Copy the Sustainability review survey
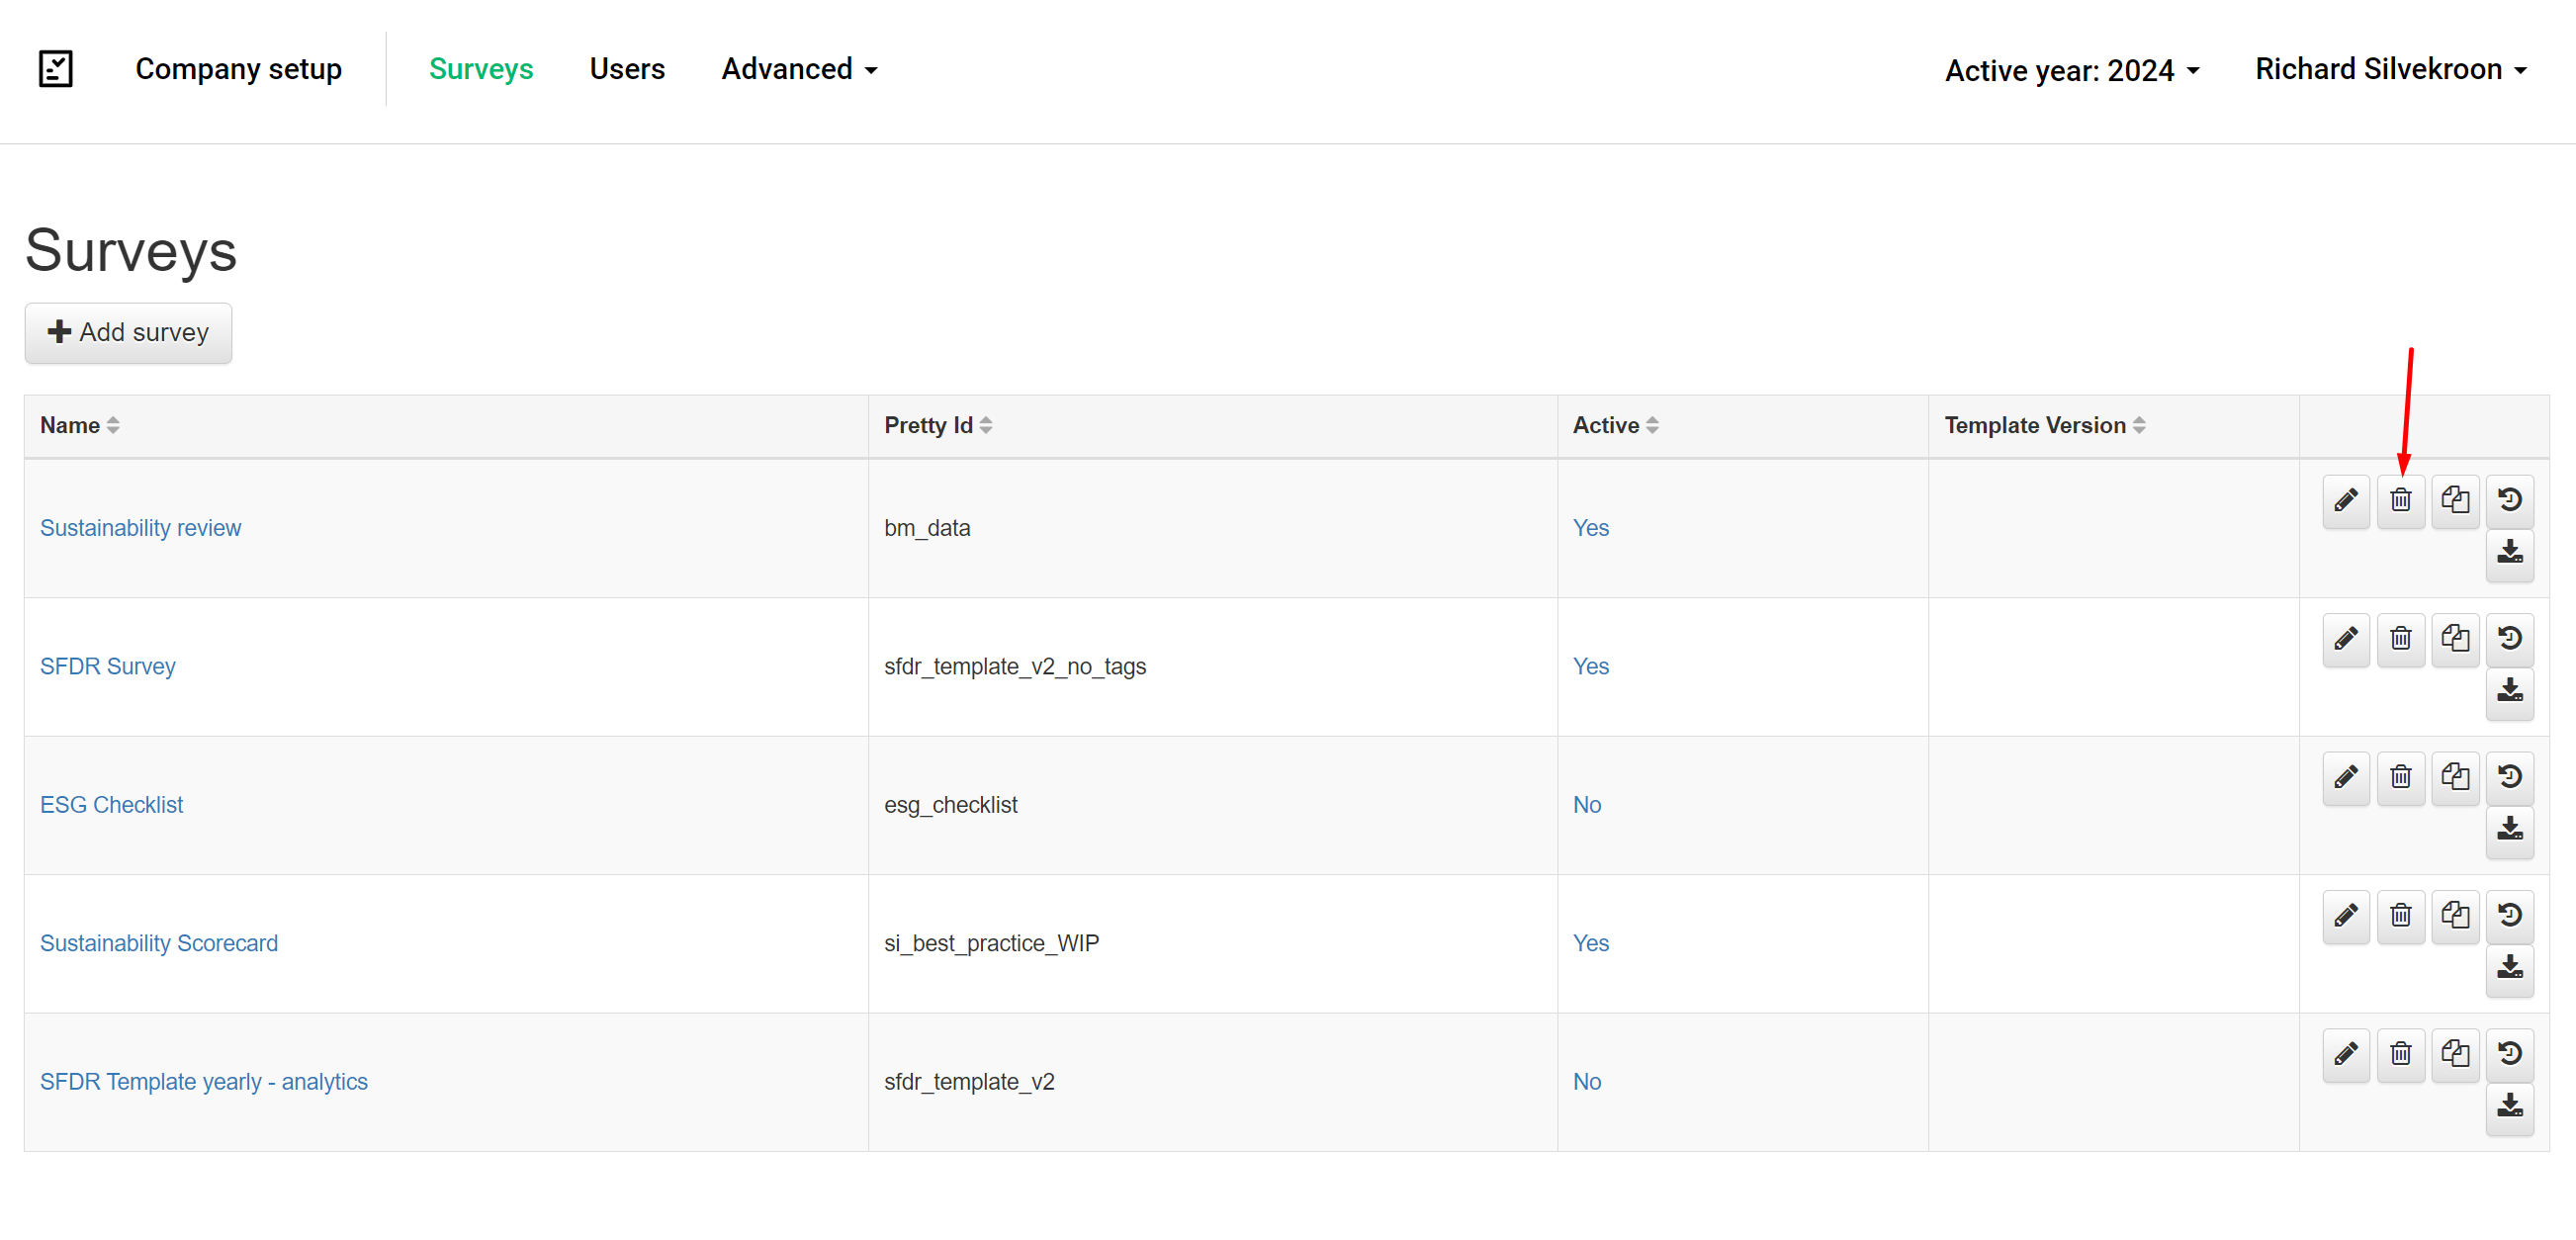 click(x=2455, y=500)
